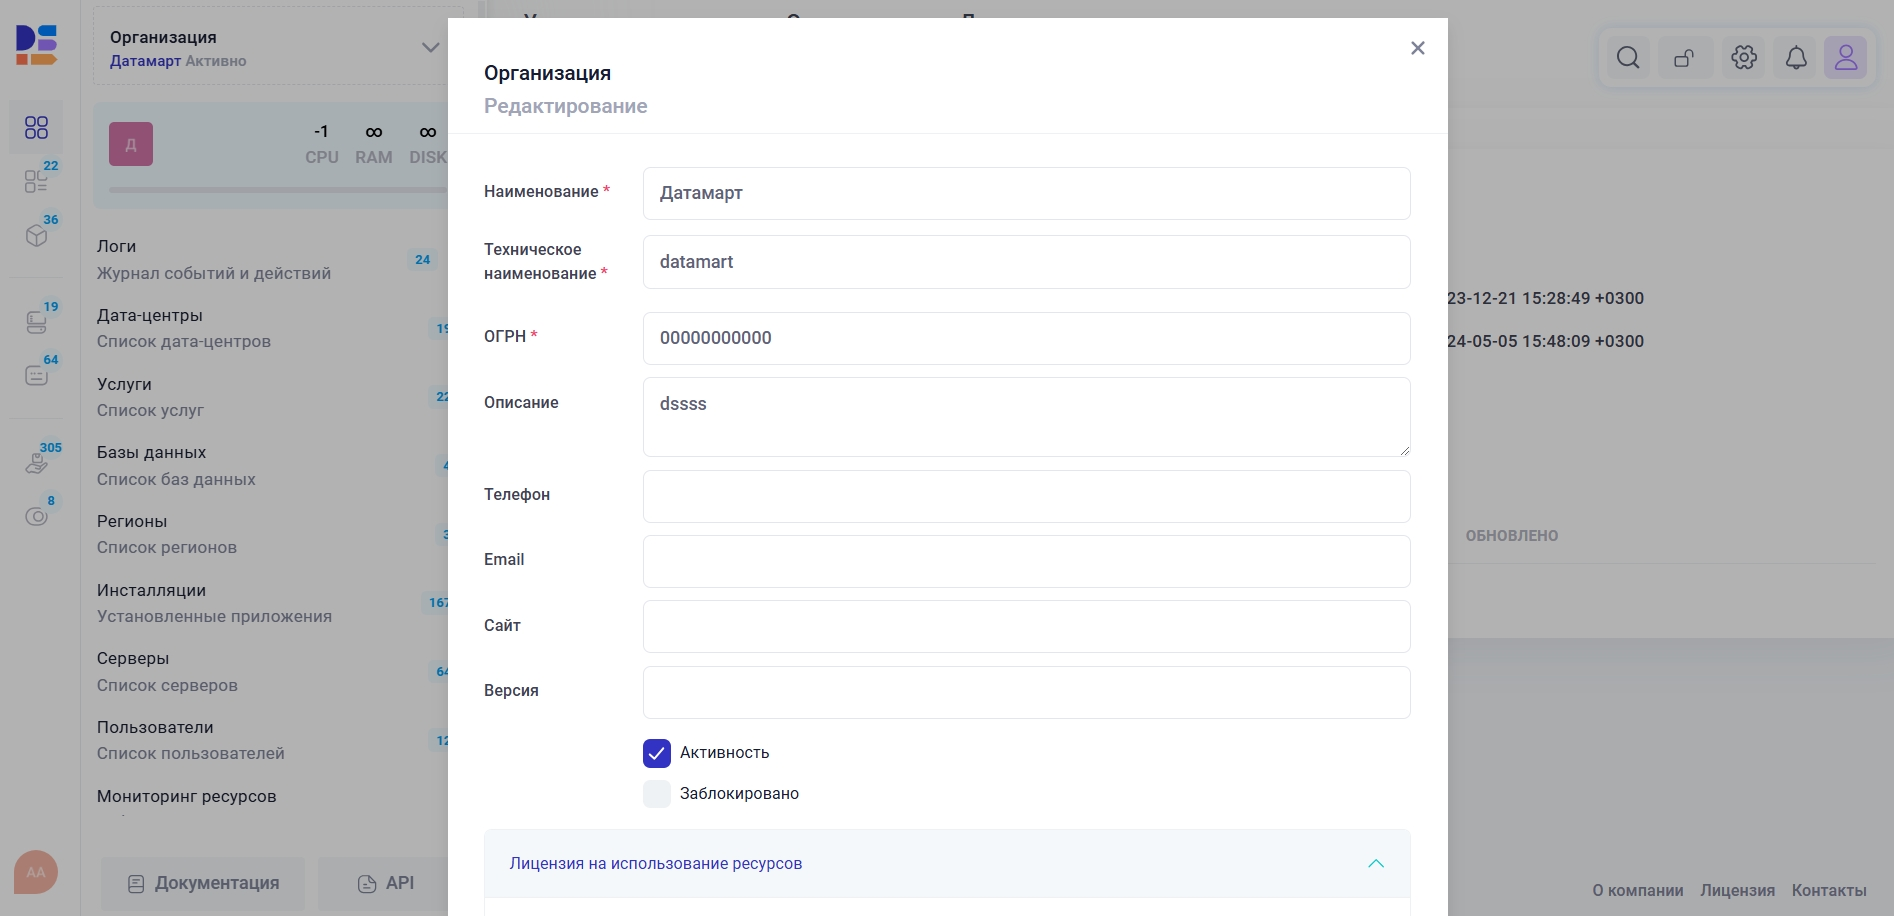
Task: Open the settings gear icon
Action: click(x=1744, y=58)
